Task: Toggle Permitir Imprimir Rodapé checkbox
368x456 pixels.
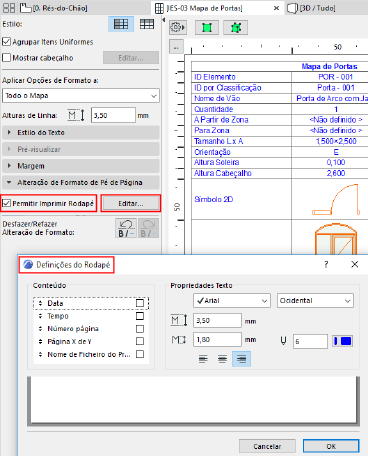Action: point(6,203)
